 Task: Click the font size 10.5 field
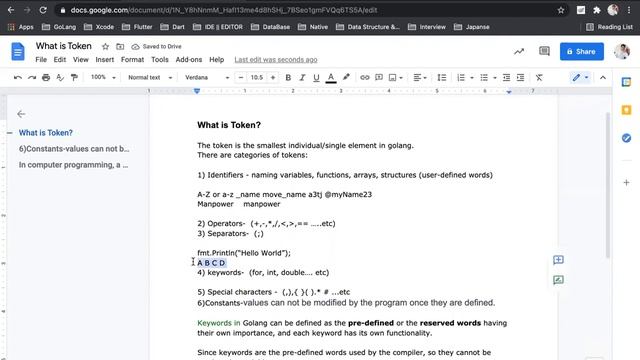tap(257, 78)
